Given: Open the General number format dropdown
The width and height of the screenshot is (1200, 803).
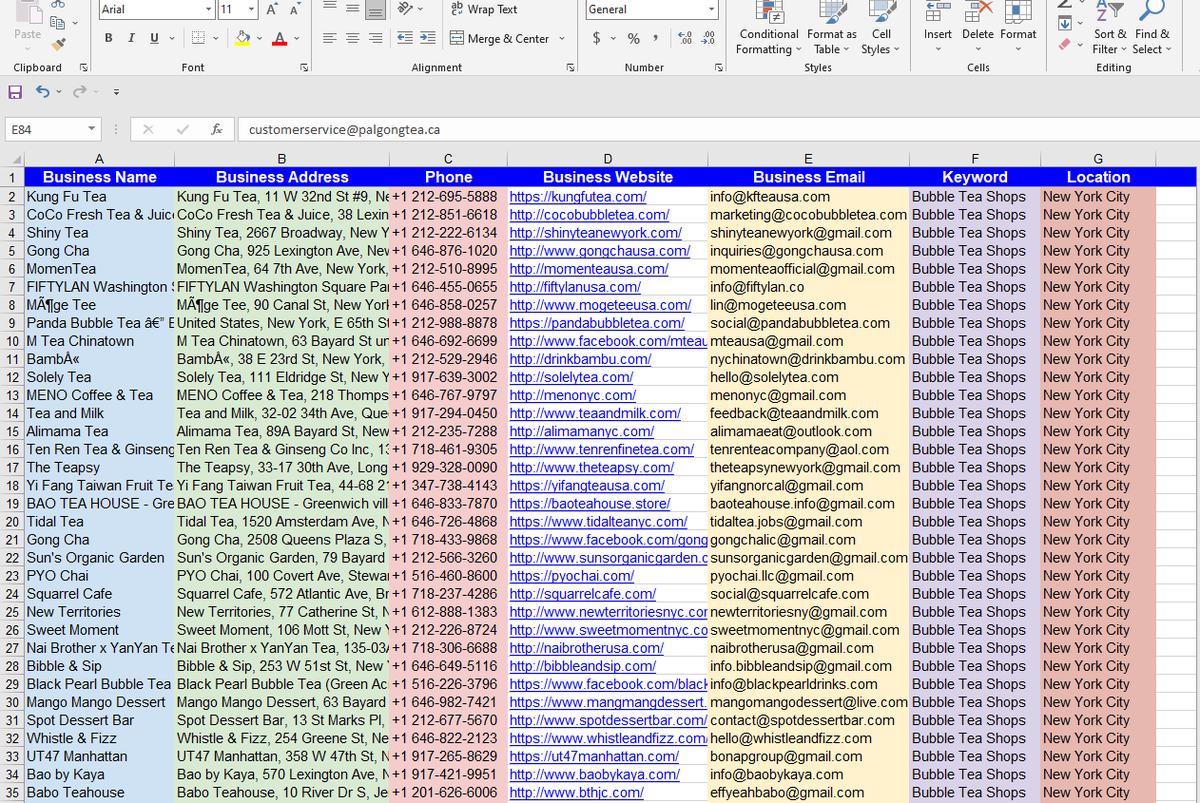Looking at the screenshot, I should click(x=712, y=9).
